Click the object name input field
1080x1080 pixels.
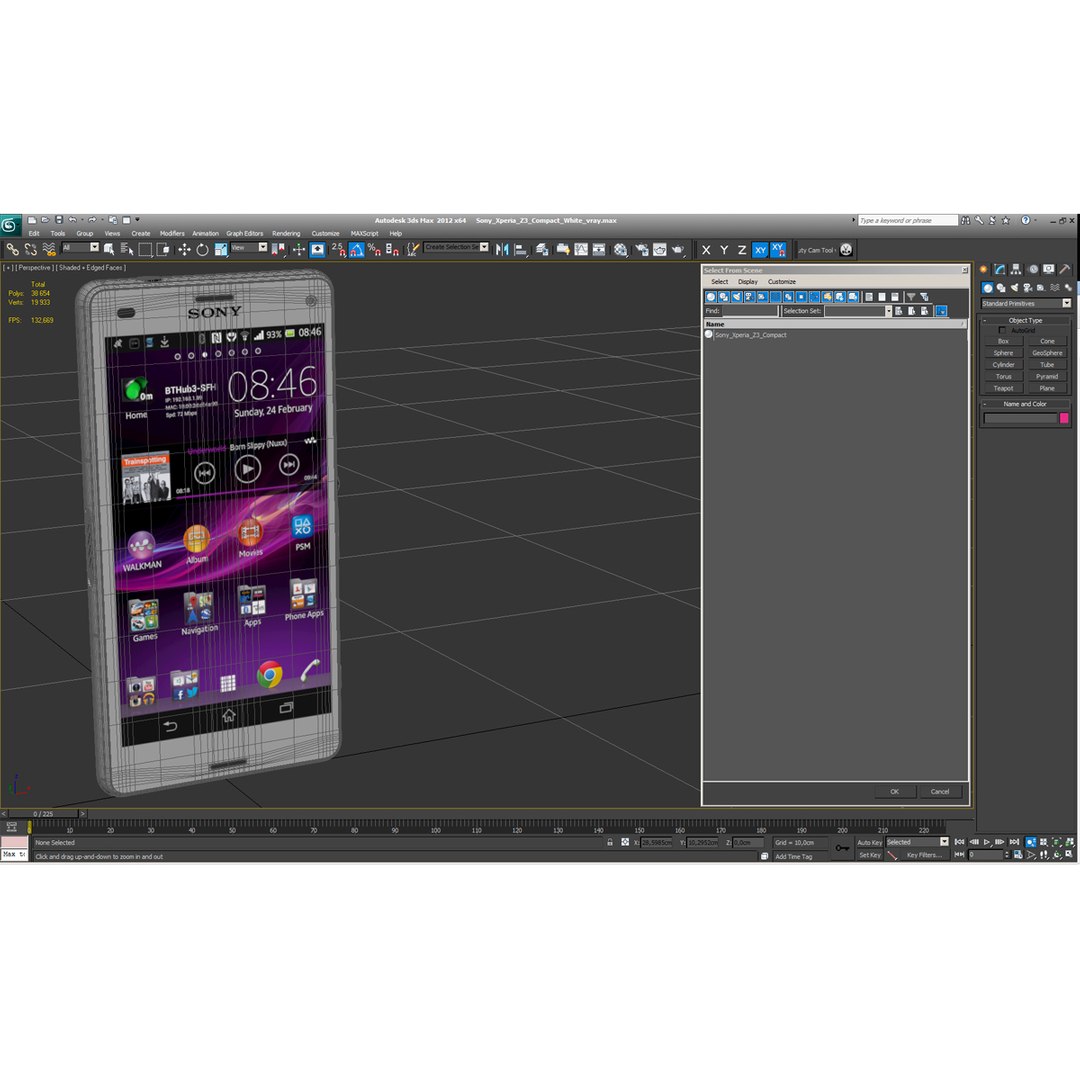pyautogui.click(x=1020, y=418)
